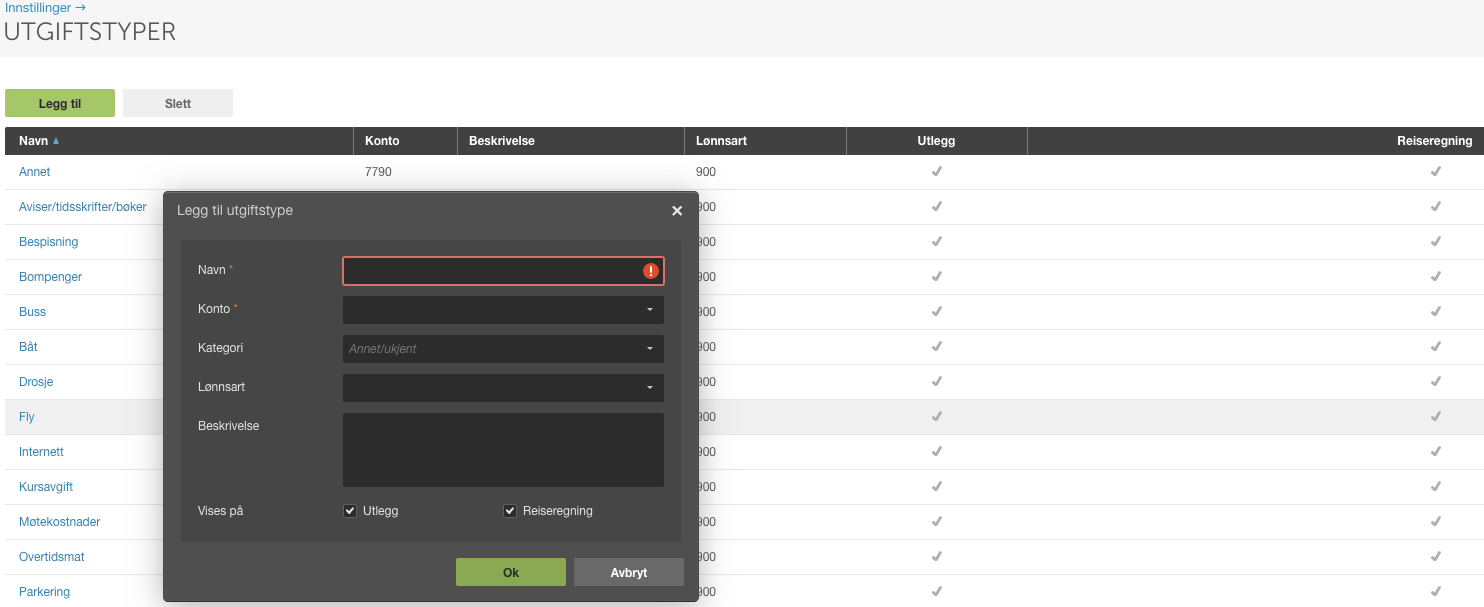Open the Aviser/tidsskrifter/bøker expense type

pyautogui.click(x=83, y=207)
